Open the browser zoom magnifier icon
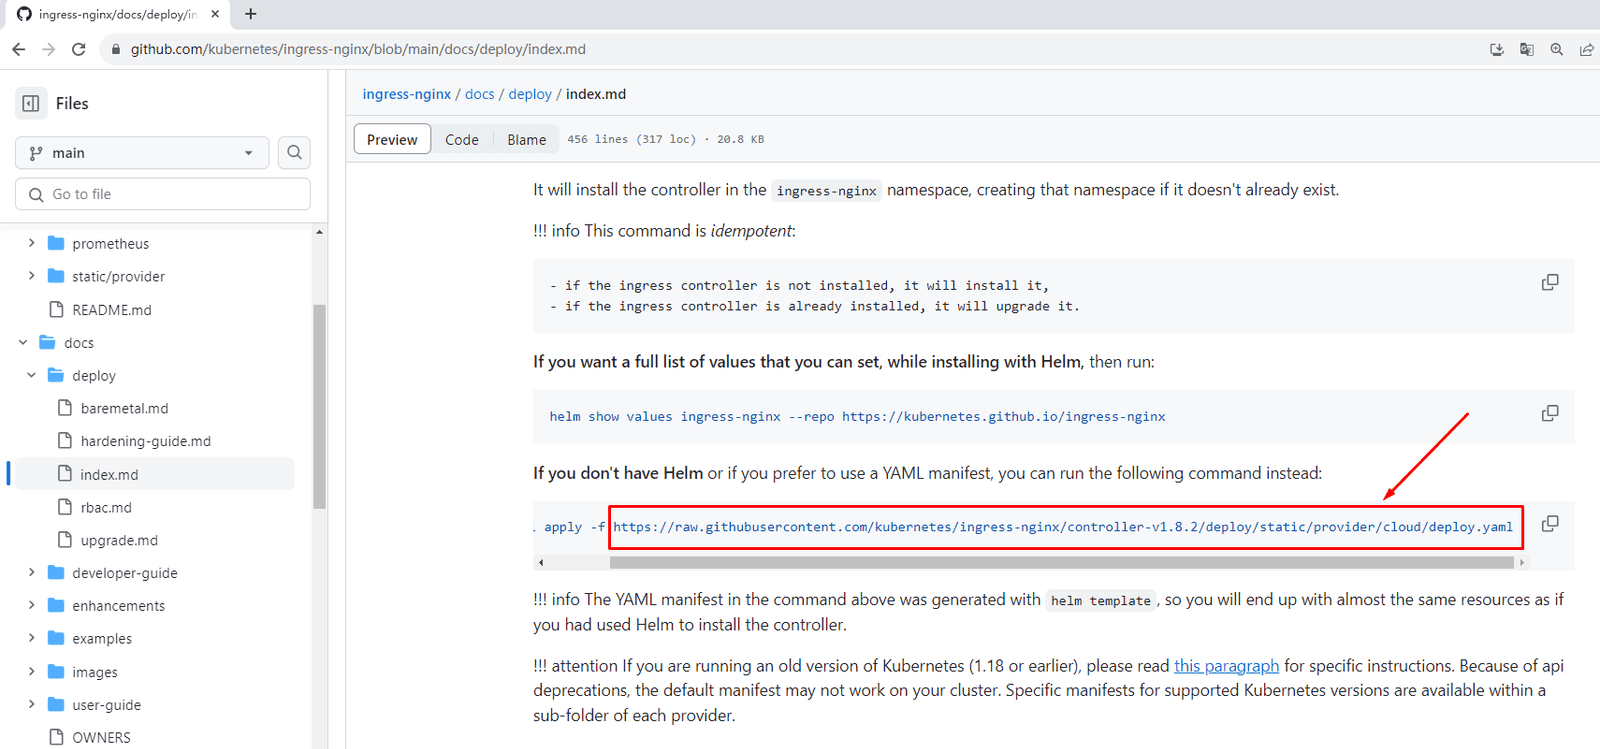 click(x=1557, y=49)
